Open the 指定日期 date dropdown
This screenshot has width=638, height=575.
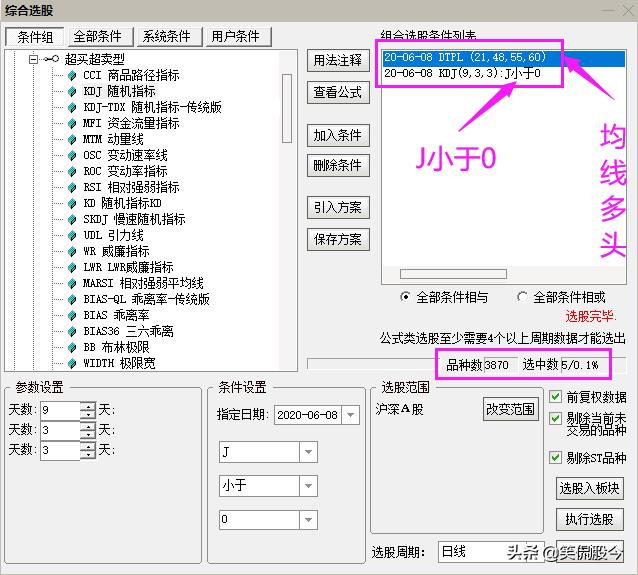point(350,414)
